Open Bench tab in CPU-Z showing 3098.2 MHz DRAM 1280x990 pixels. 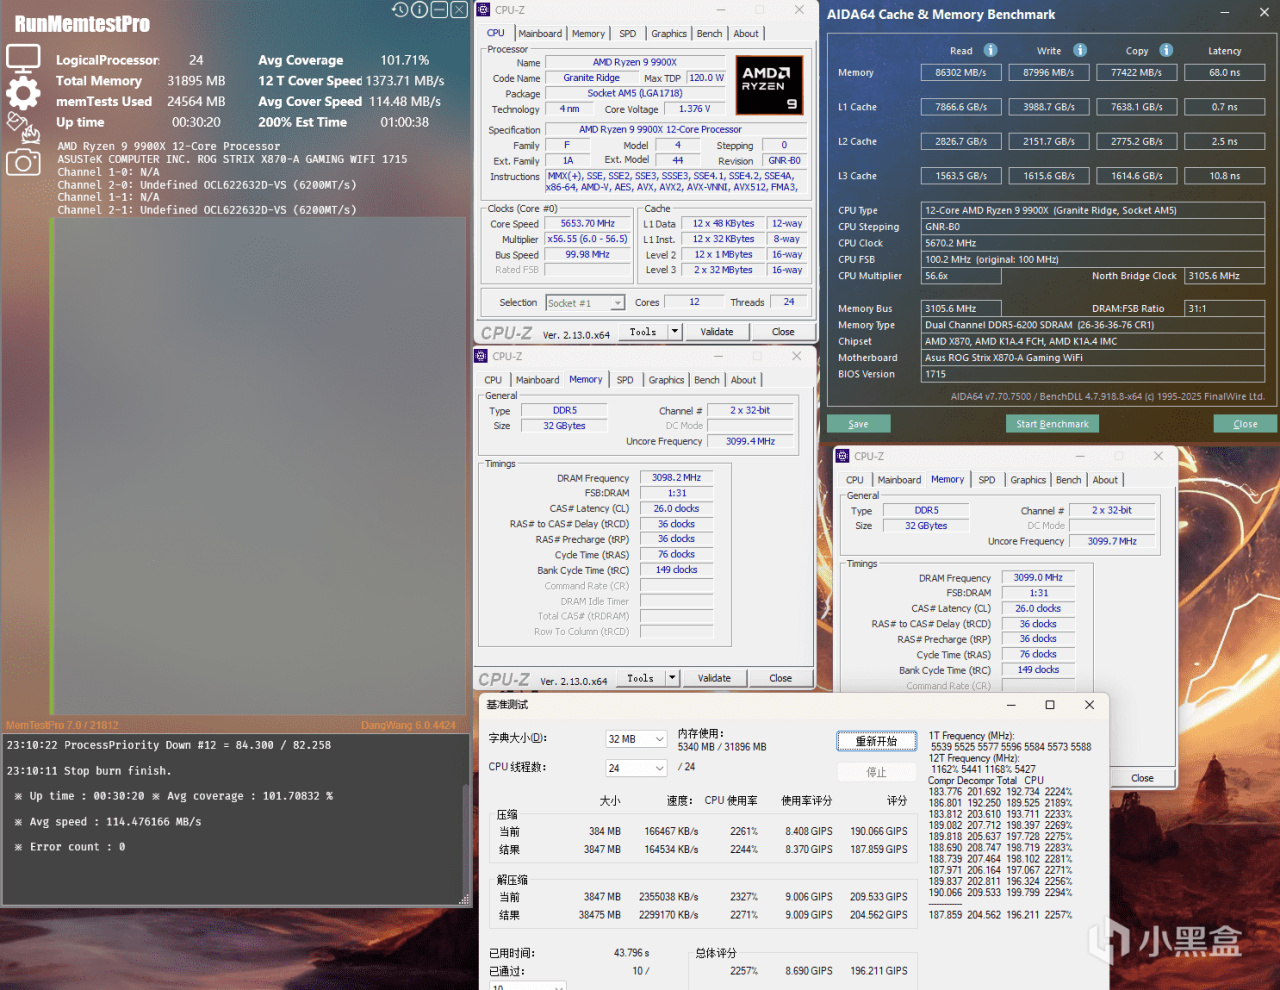pos(707,380)
